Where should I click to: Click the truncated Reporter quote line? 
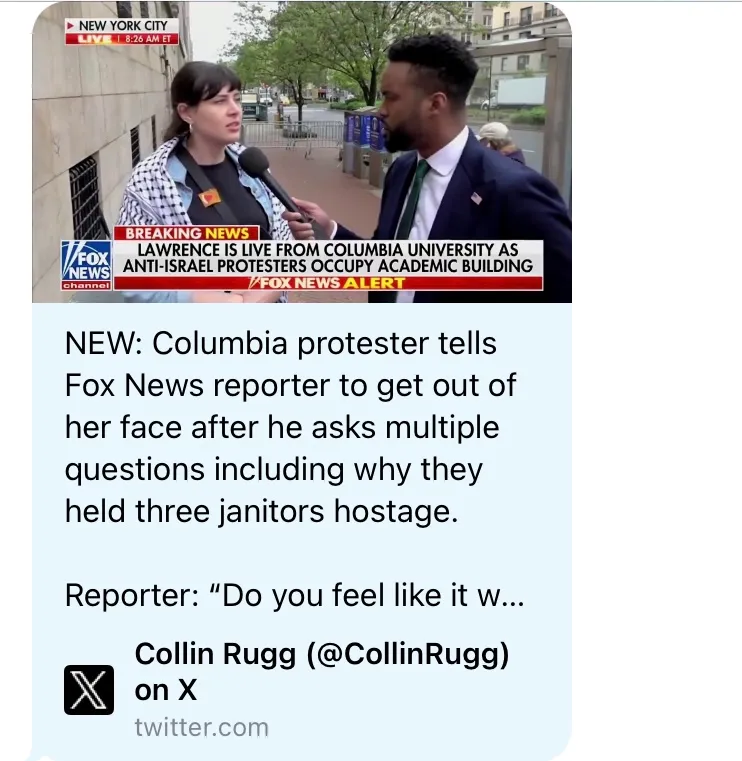click(294, 596)
